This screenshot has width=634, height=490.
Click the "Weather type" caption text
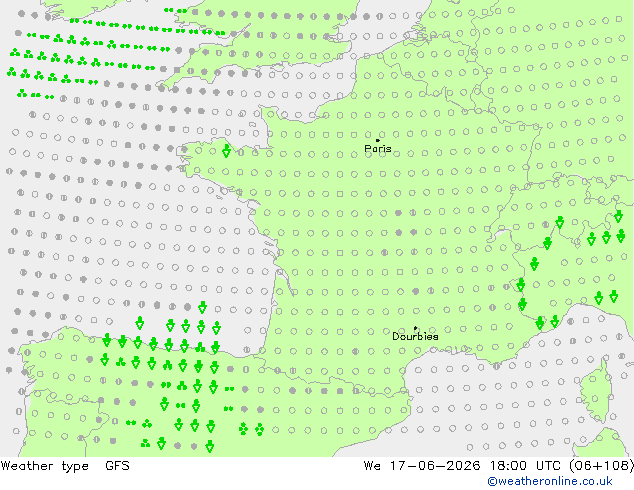pos(44,466)
